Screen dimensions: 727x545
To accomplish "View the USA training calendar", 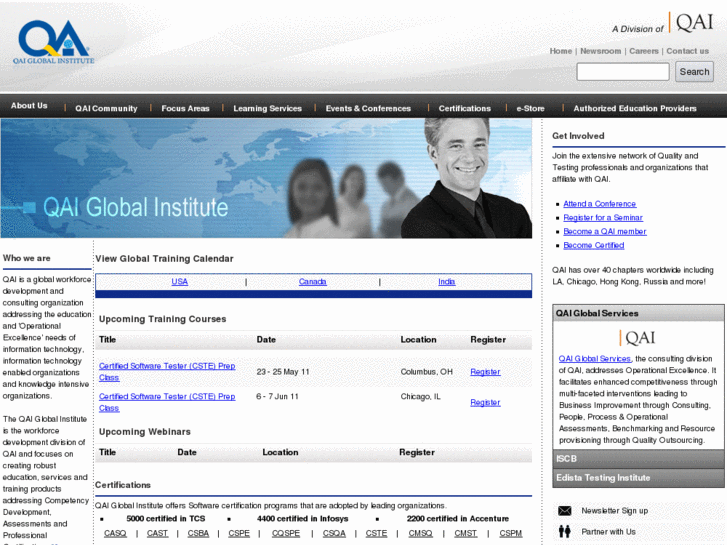I will coord(179,282).
